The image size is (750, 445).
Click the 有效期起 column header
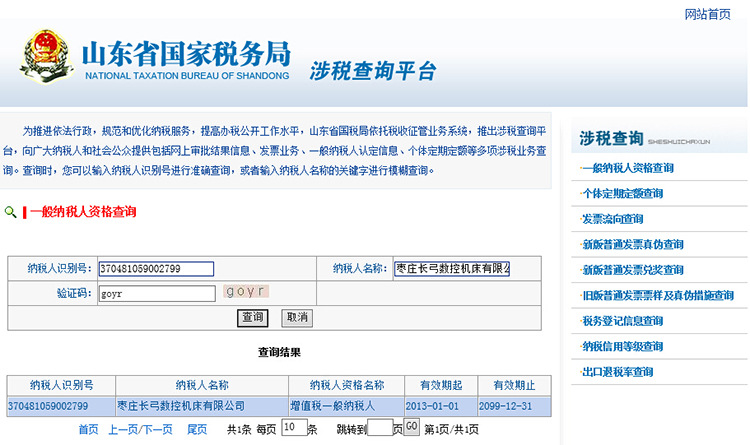point(441,385)
